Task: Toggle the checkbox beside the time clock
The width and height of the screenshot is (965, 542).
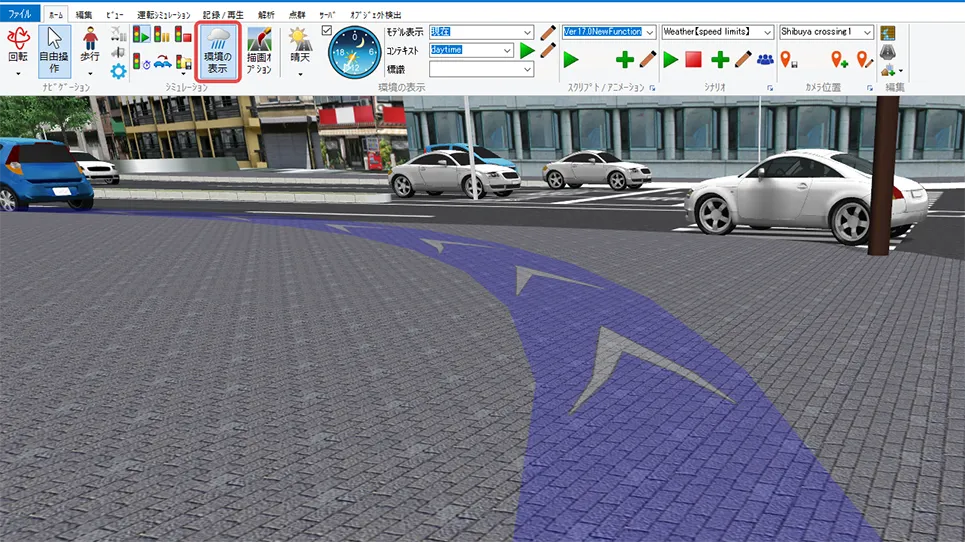Action: pyautogui.click(x=327, y=31)
